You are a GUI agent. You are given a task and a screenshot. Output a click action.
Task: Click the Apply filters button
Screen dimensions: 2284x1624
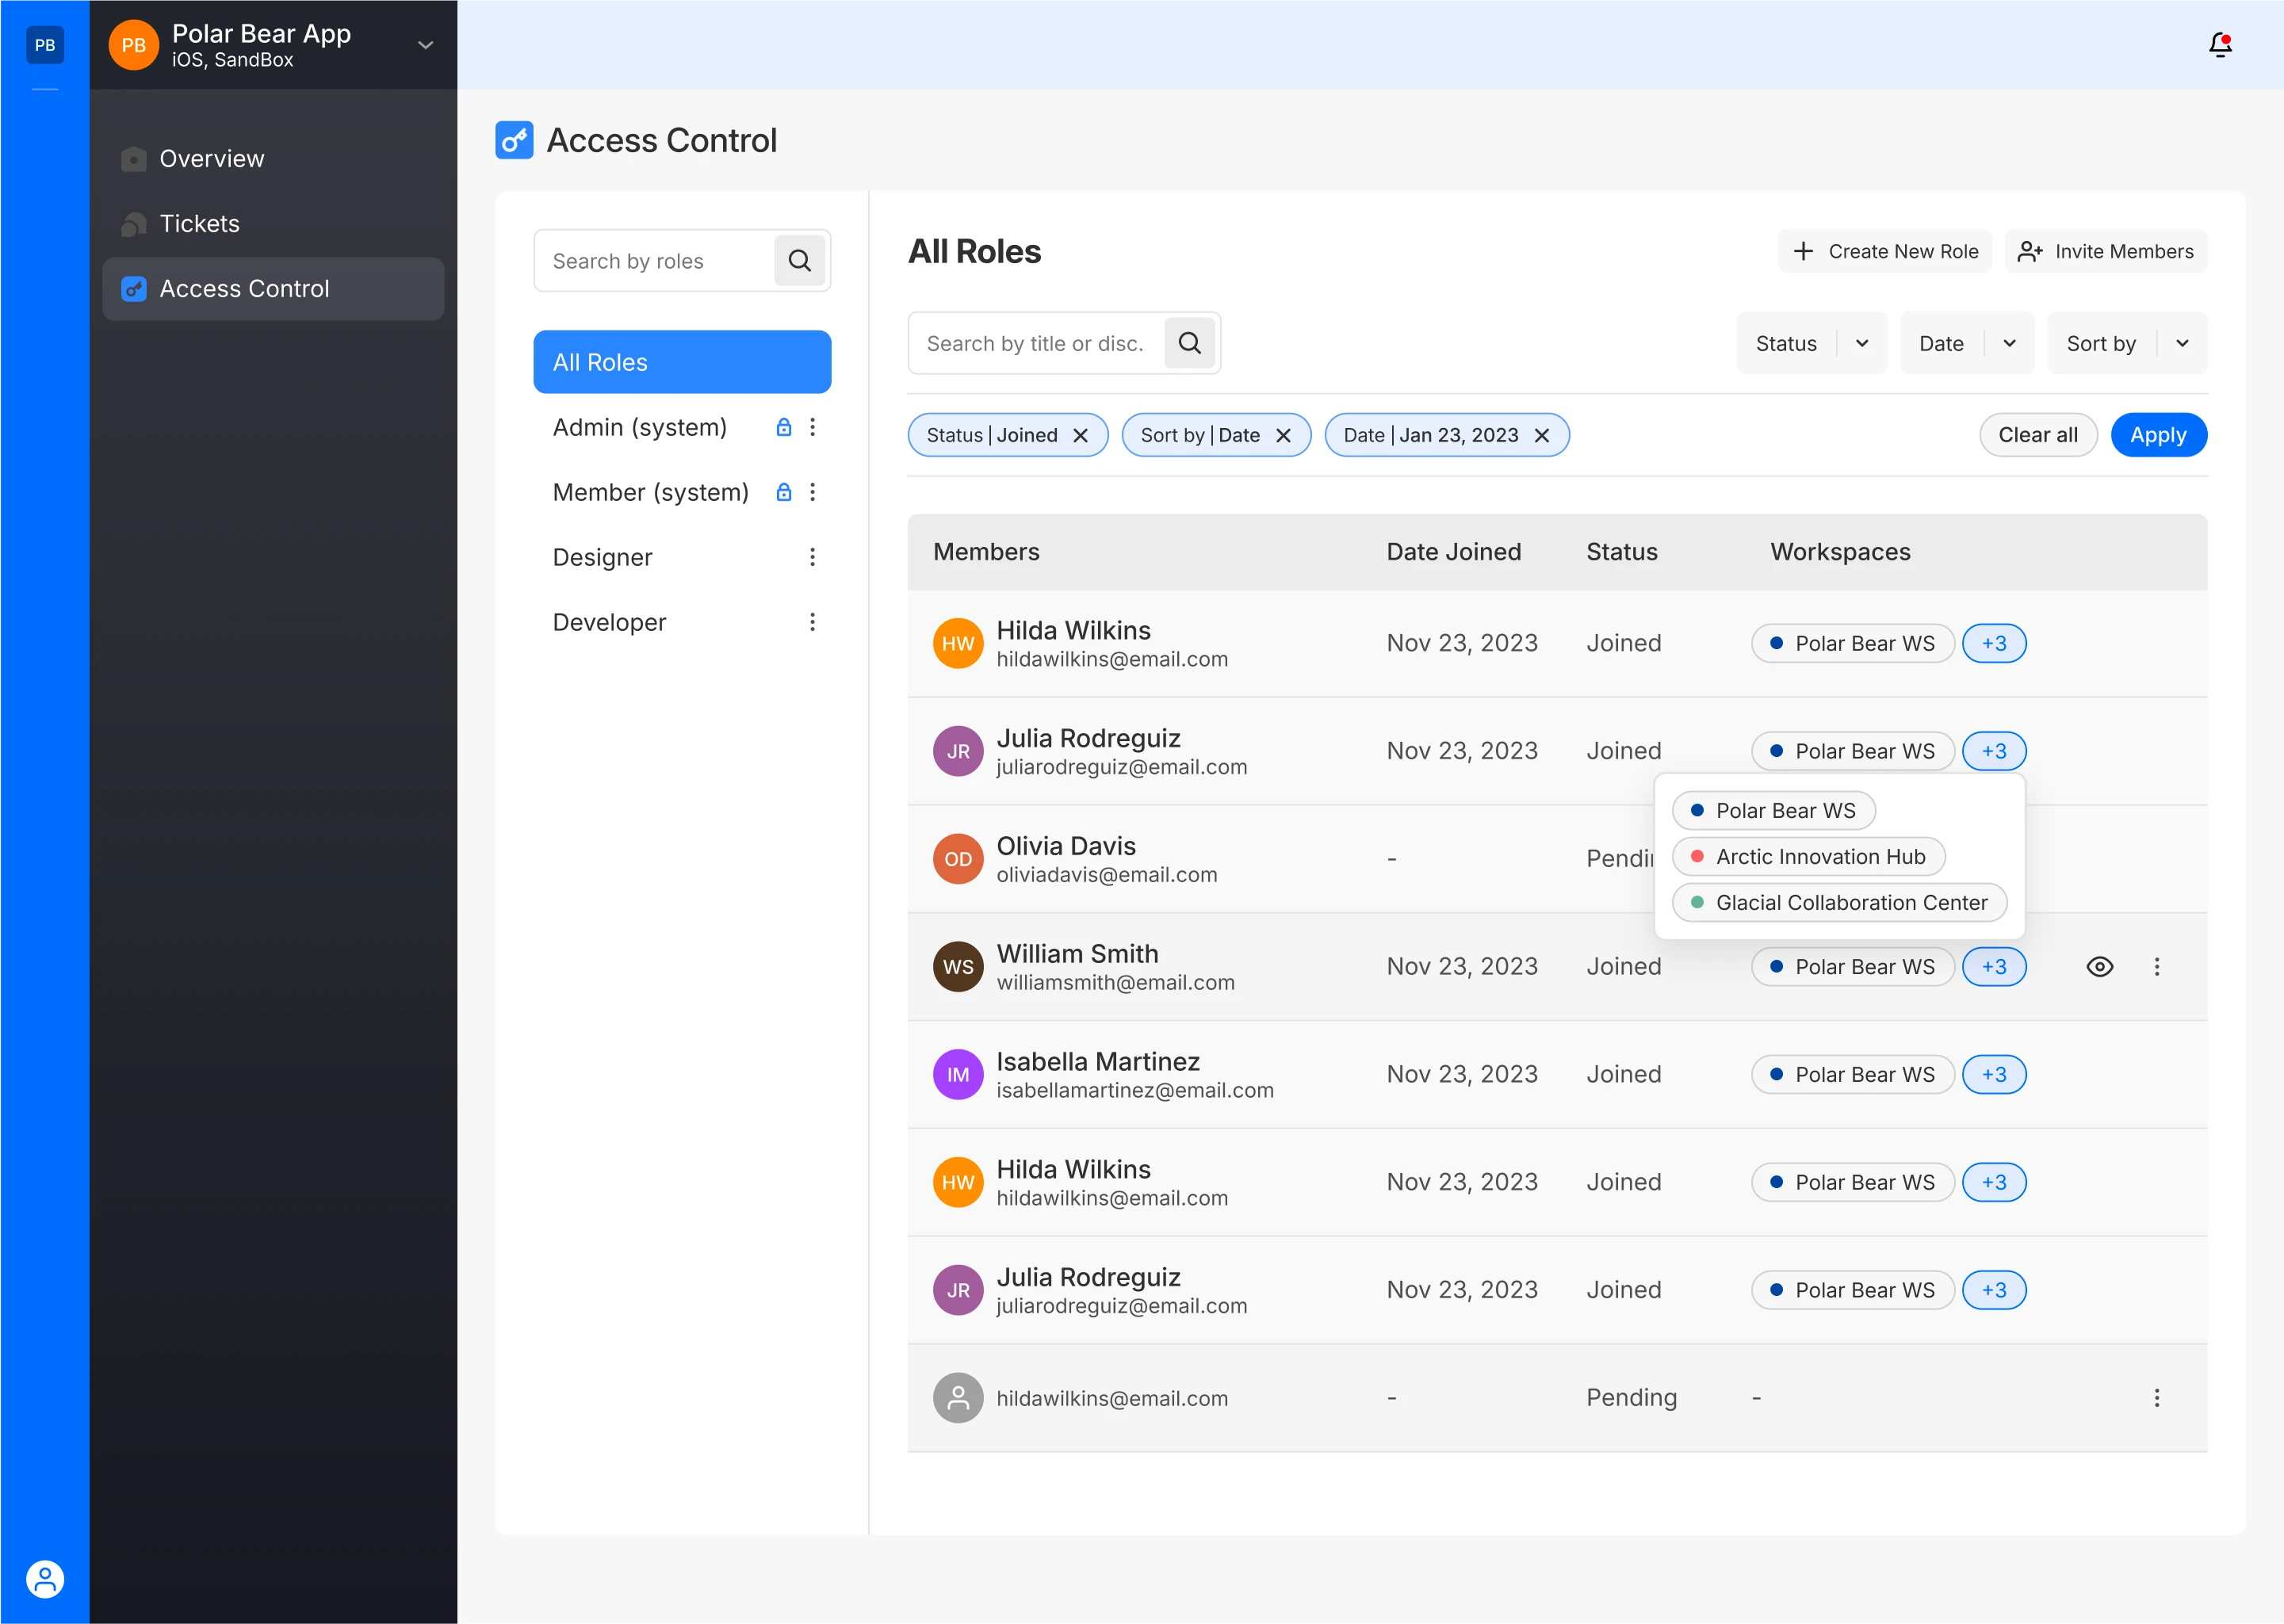coord(2158,435)
